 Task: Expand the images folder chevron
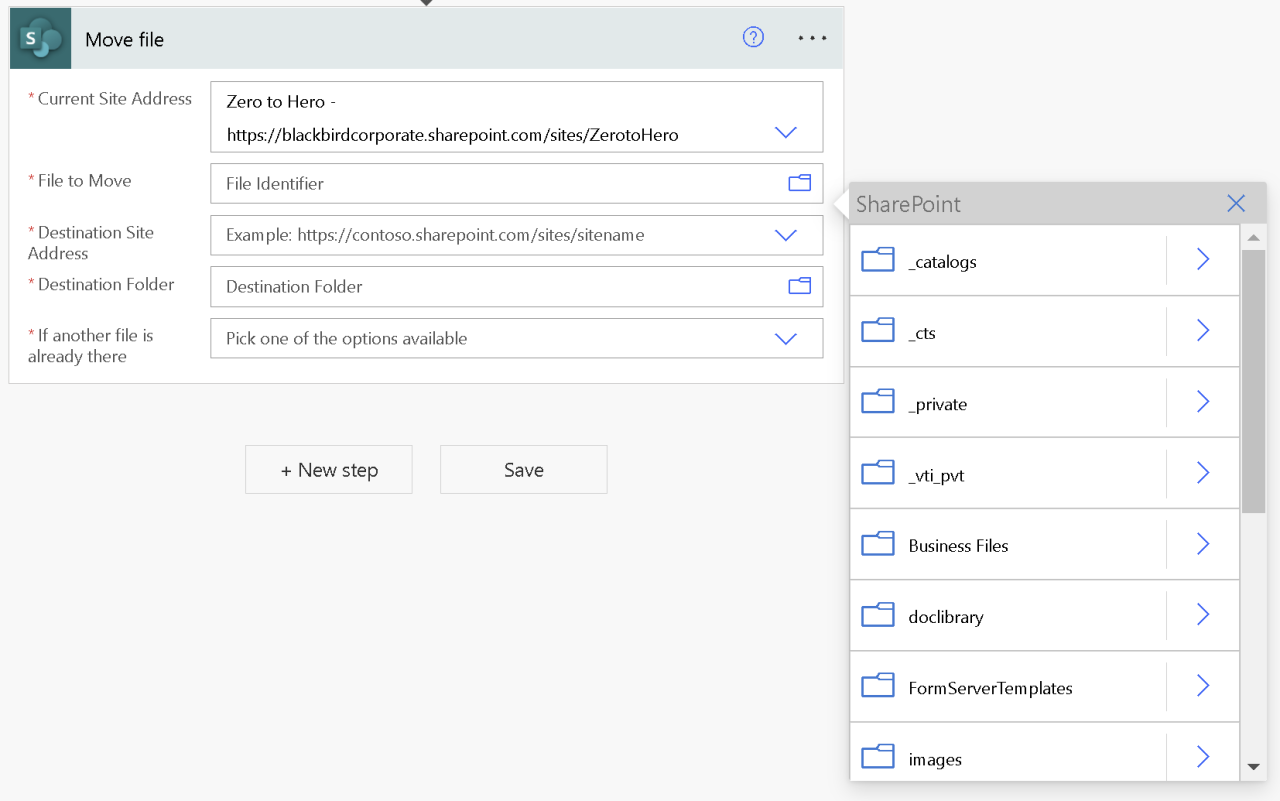[1203, 757]
